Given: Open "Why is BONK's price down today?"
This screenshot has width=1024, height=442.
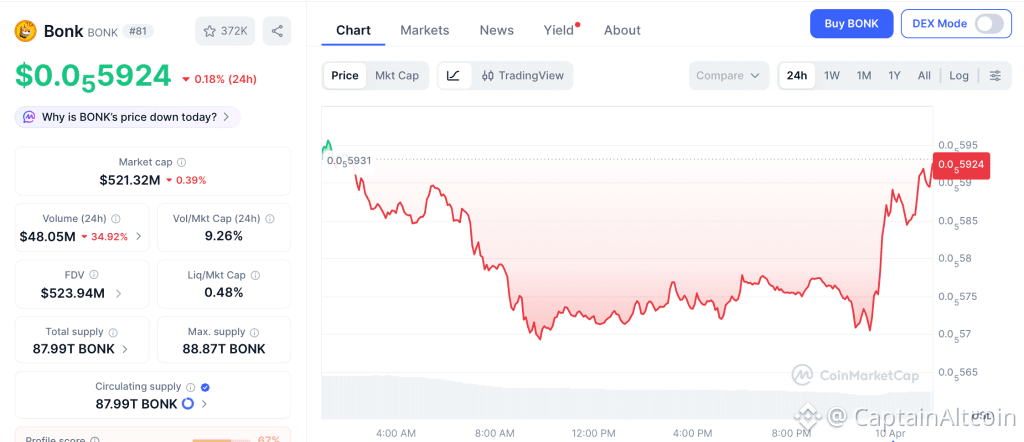Looking at the screenshot, I should point(128,117).
